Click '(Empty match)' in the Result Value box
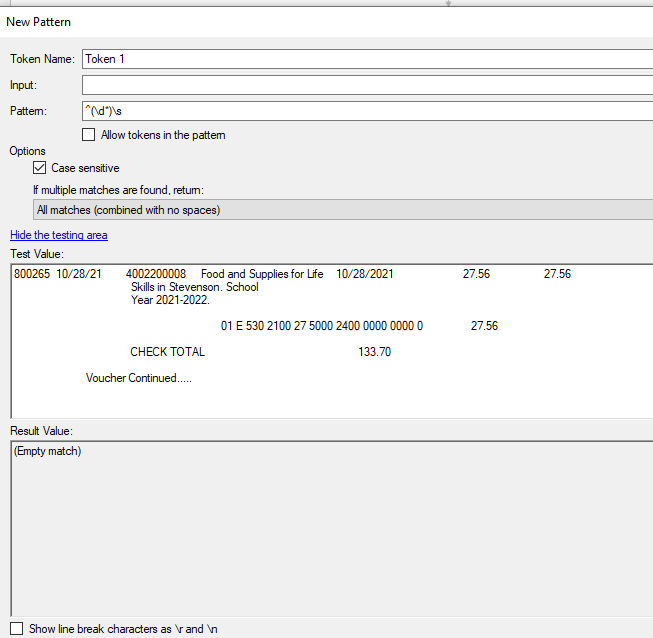The width and height of the screenshot is (653, 638). click(47, 451)
